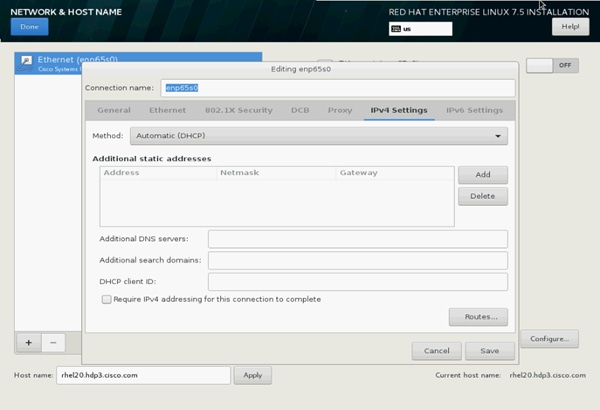Cancel editing the connection
Screen dimensions: 600x410
coord(437,351)
